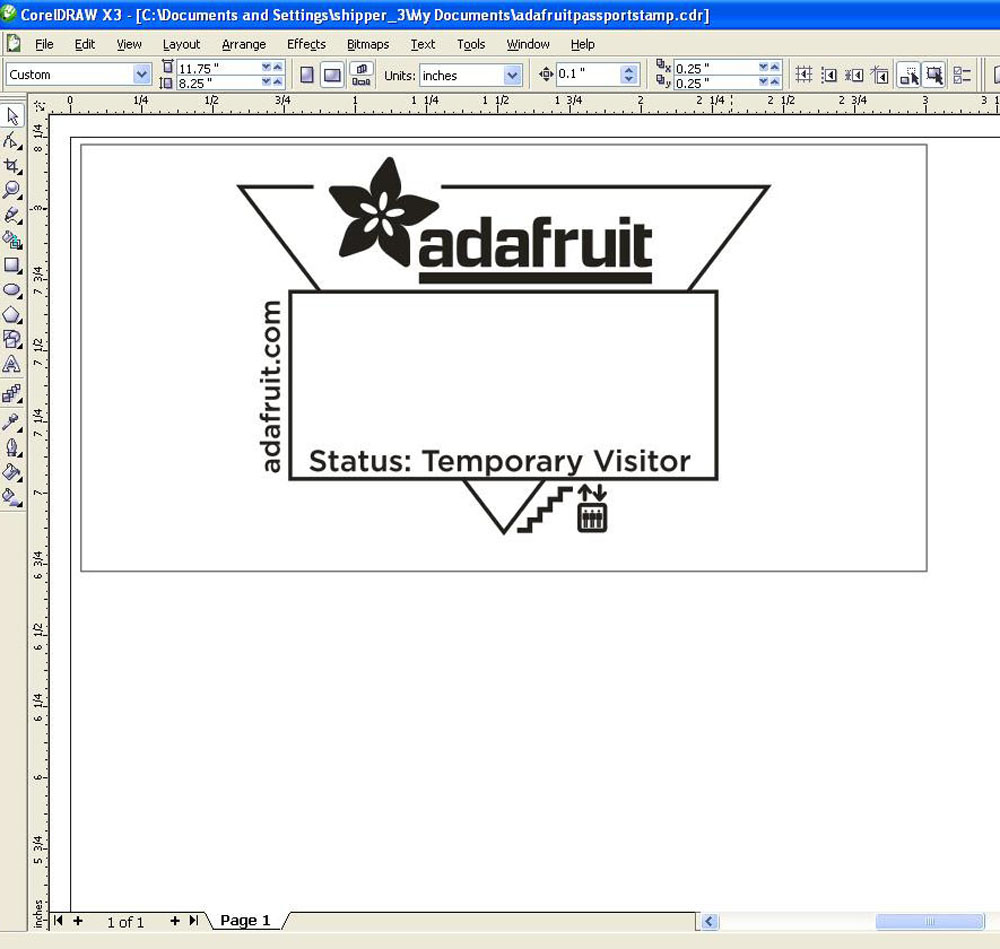The image size is (1000, 949).
Task: Pick the Ellipse tool
Action: pos(12,290)
